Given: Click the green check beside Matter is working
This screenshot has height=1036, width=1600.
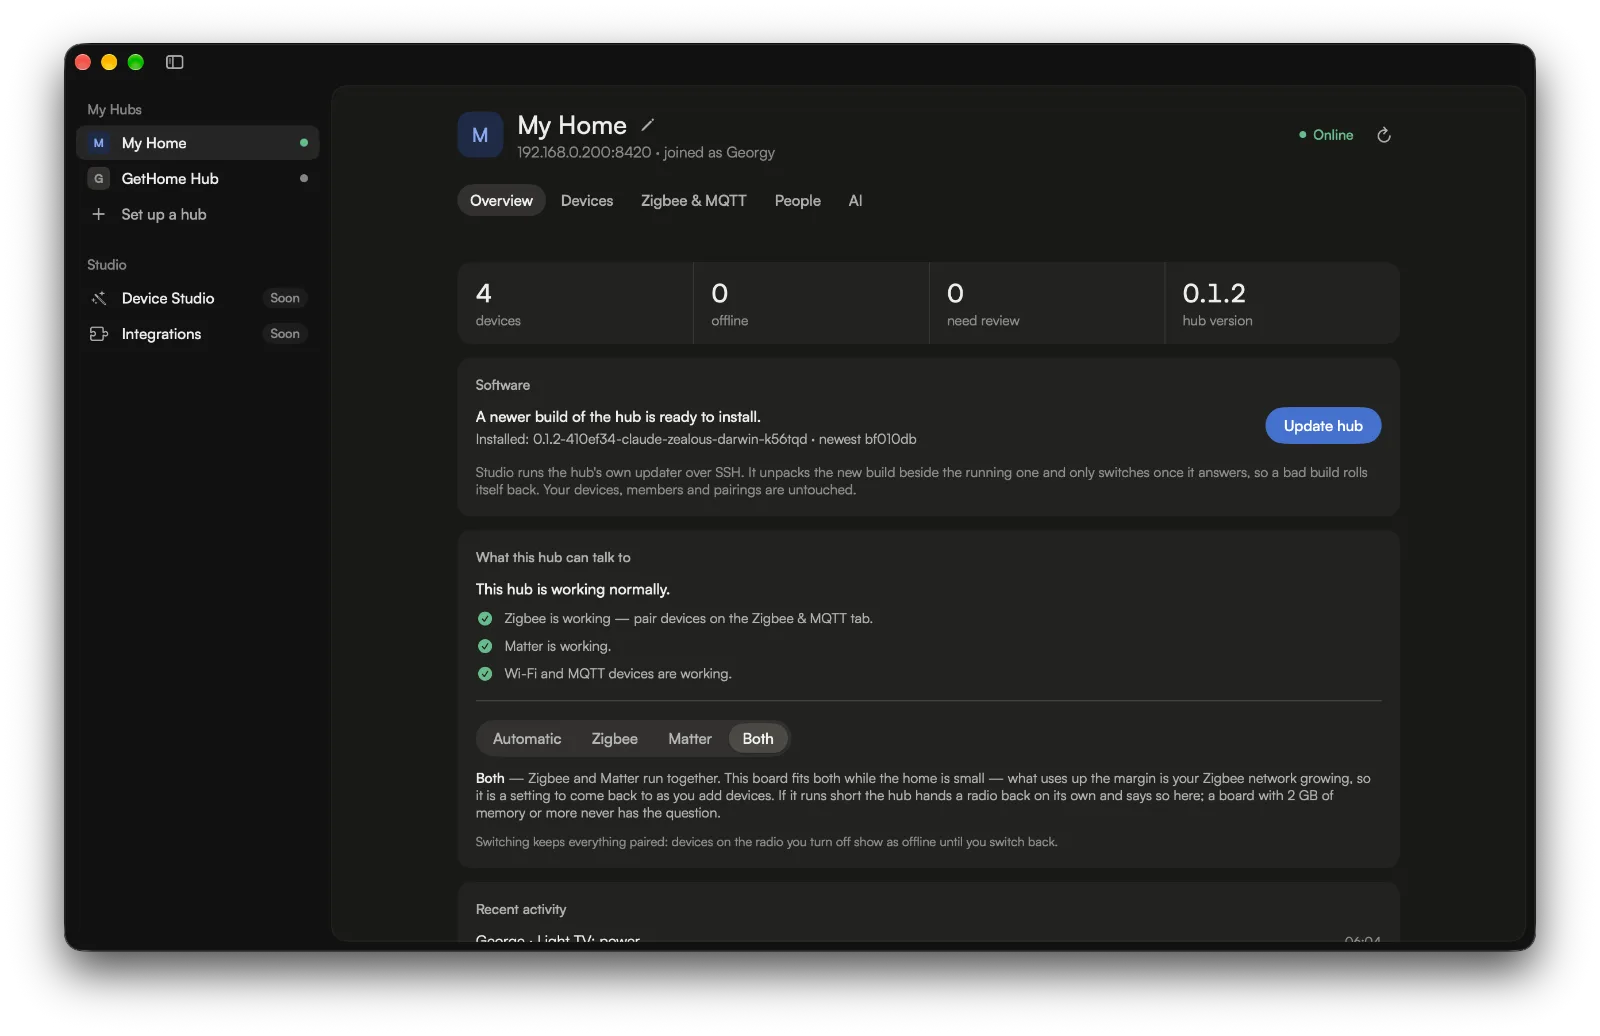Looking at the screenshot, I should 485,646.
